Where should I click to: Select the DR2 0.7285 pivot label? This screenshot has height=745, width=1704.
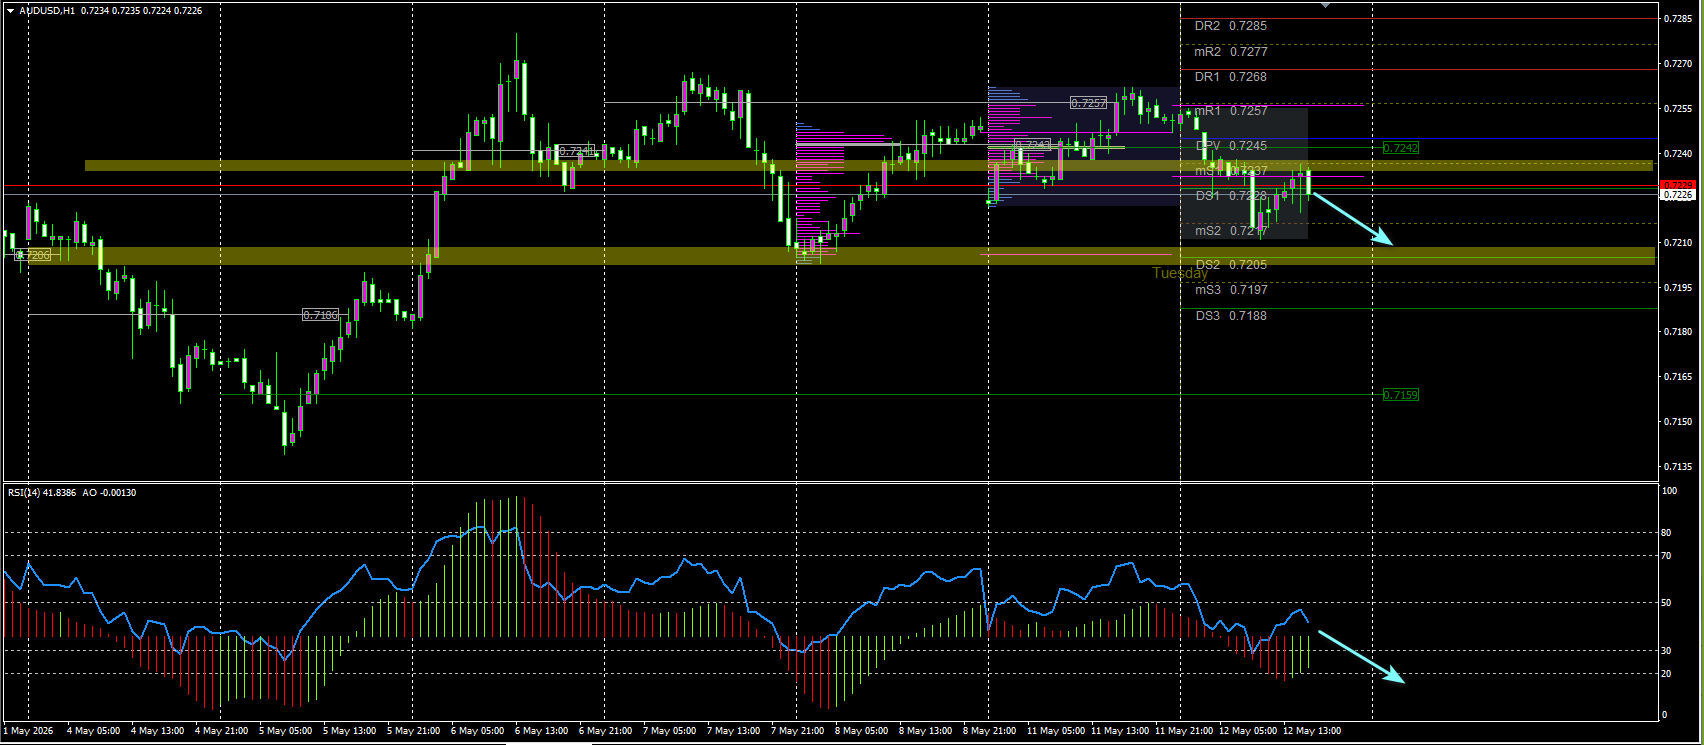point(1230,26)
